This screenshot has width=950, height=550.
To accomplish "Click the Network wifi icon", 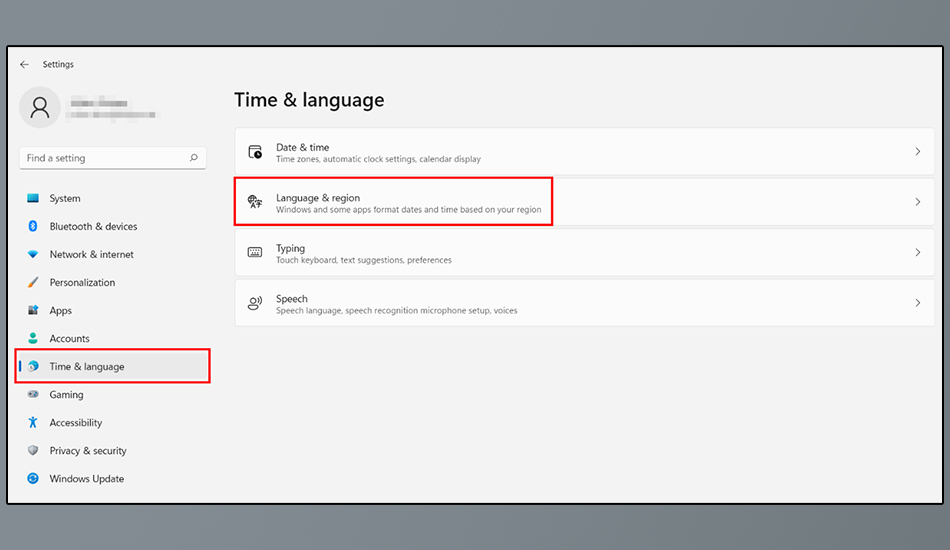I will coord(33,254).
